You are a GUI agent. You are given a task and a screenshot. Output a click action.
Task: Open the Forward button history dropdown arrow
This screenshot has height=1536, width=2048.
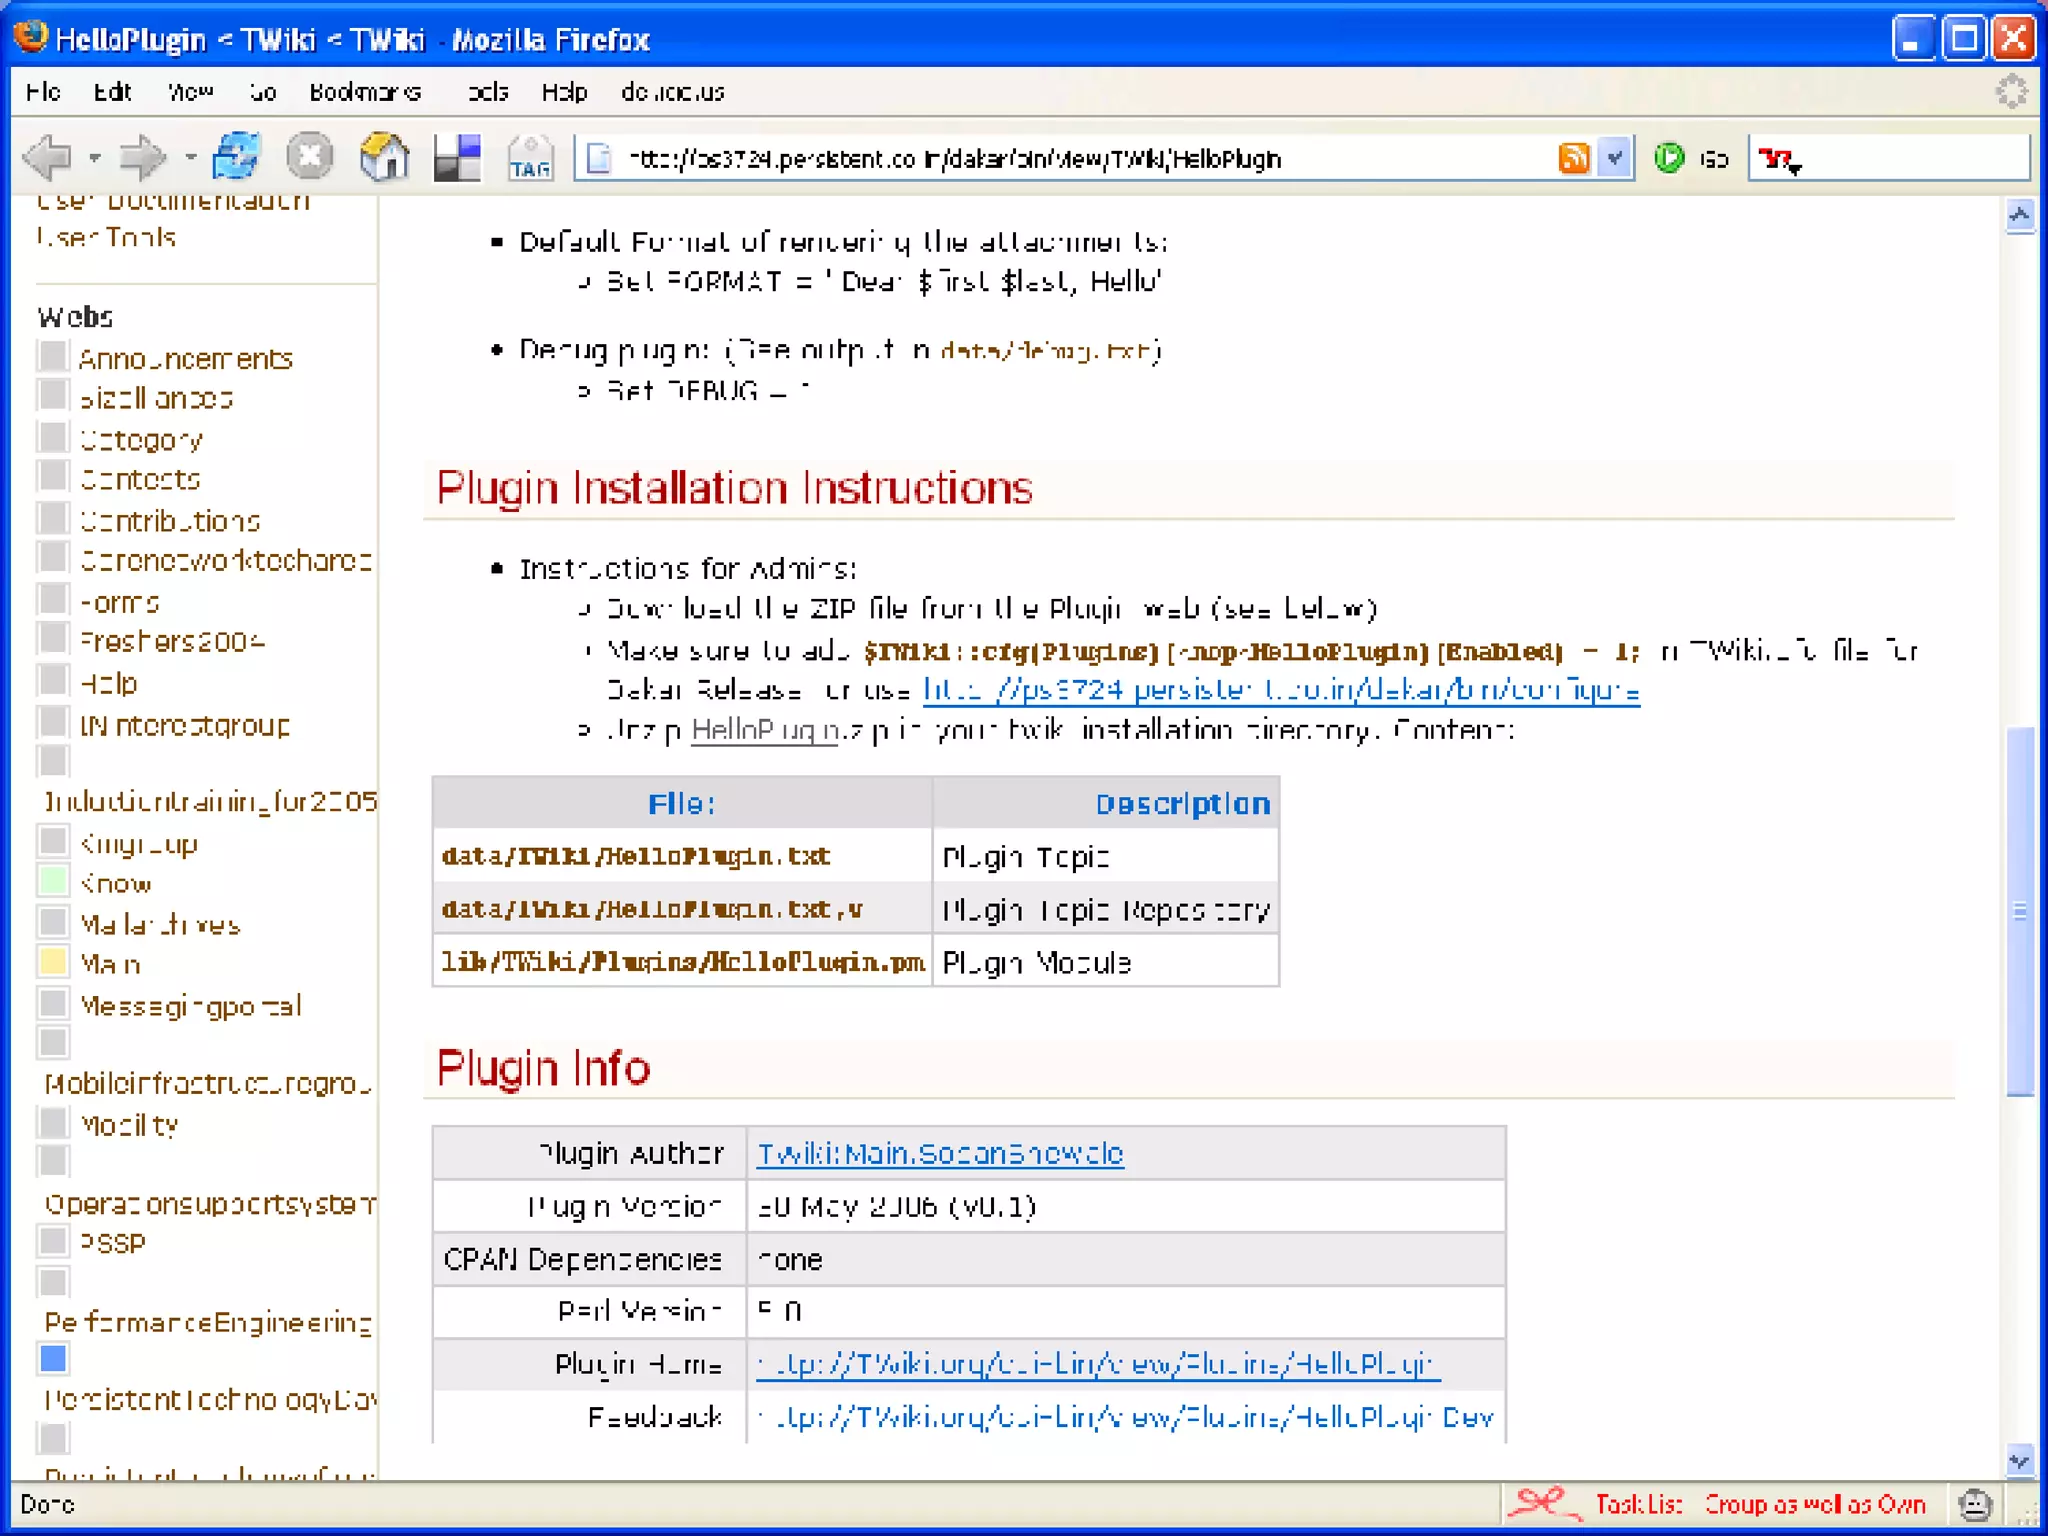click(x=190, y=158)
